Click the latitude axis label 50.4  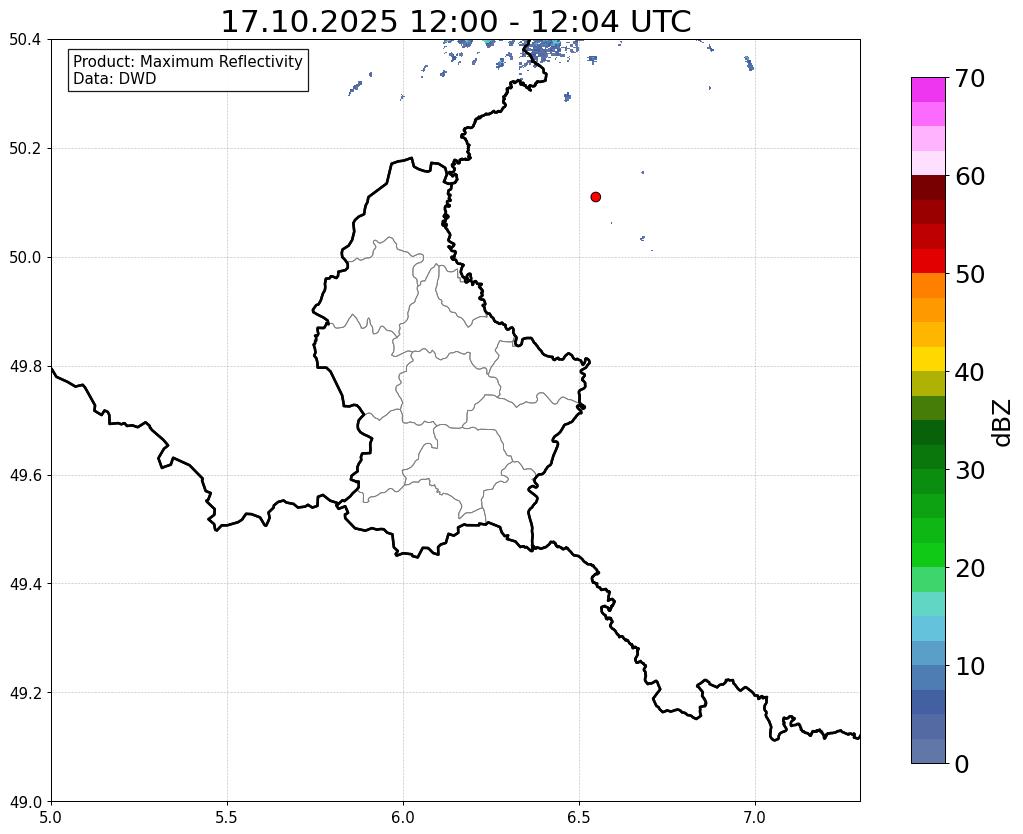25,40
